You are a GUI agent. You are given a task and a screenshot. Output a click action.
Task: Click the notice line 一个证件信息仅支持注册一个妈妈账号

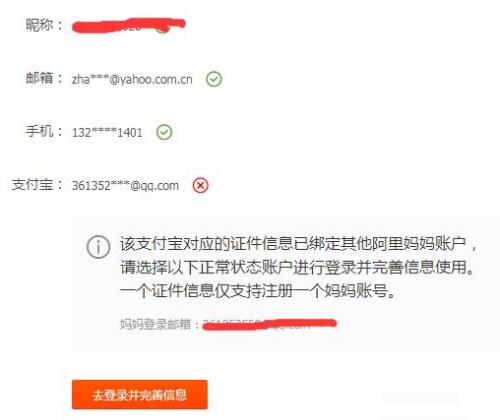coord(258,291)
